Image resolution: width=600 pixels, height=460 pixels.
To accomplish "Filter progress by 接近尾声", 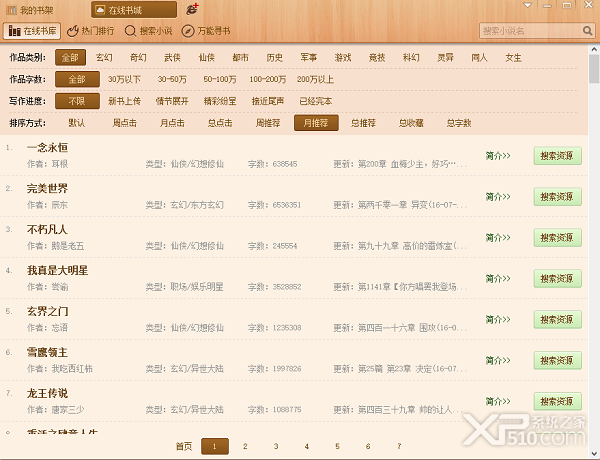I will pyautogui.click(x=268, y=101).
